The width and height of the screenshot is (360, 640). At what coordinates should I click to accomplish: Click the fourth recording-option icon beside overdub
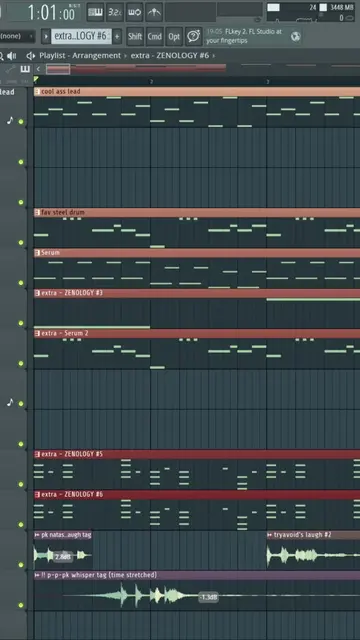pos(154,13)
